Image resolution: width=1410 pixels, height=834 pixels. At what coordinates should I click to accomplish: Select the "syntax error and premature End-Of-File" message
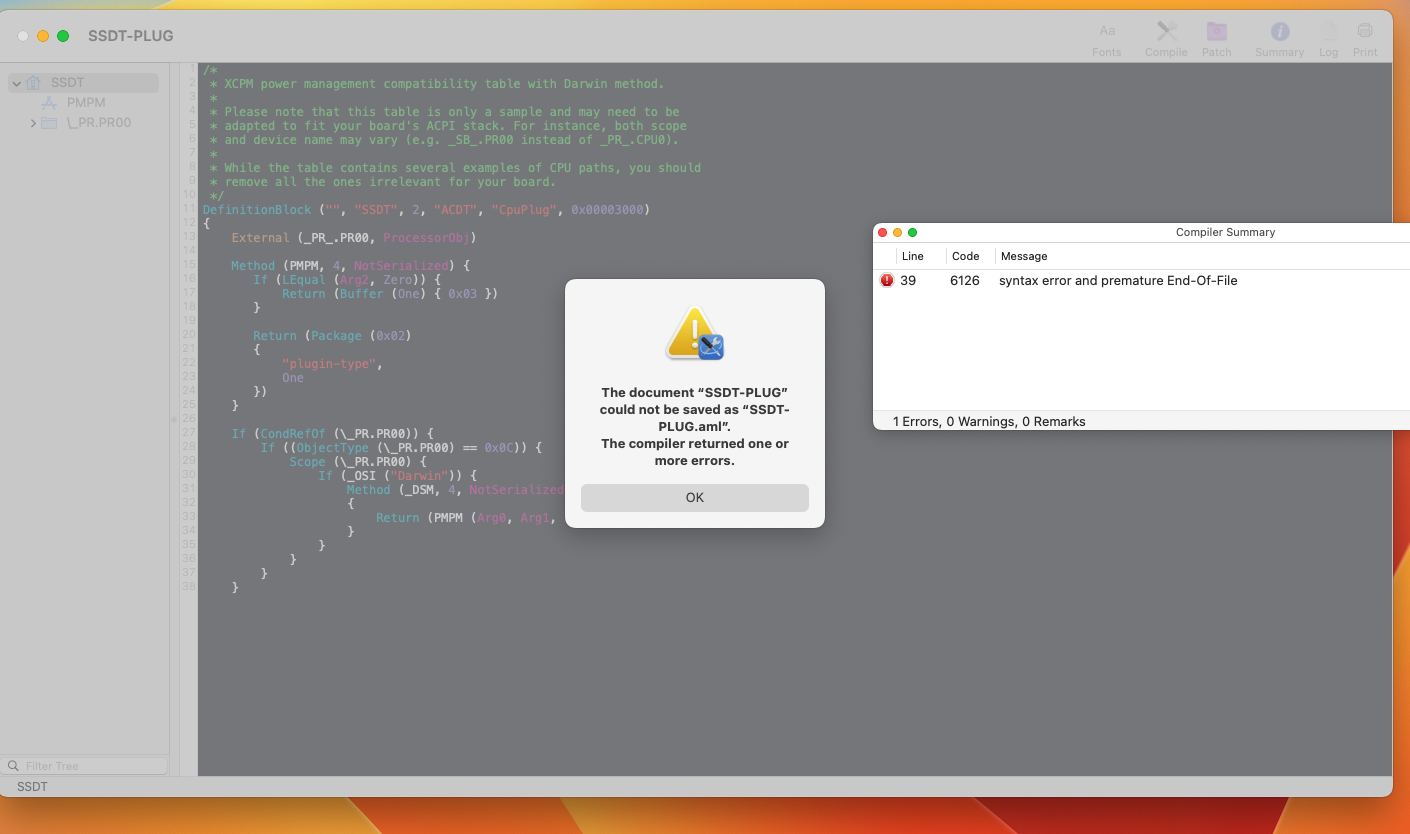click(x=1118, y=281)
